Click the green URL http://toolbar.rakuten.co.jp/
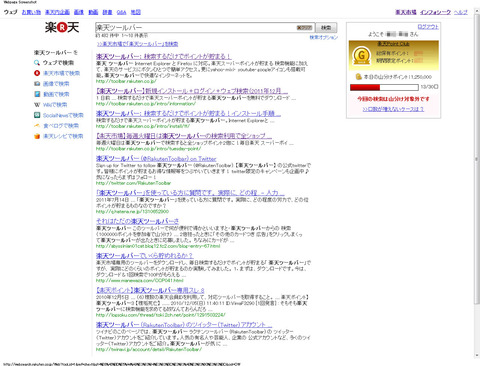The image size is (480, 366). pos(126,81)
